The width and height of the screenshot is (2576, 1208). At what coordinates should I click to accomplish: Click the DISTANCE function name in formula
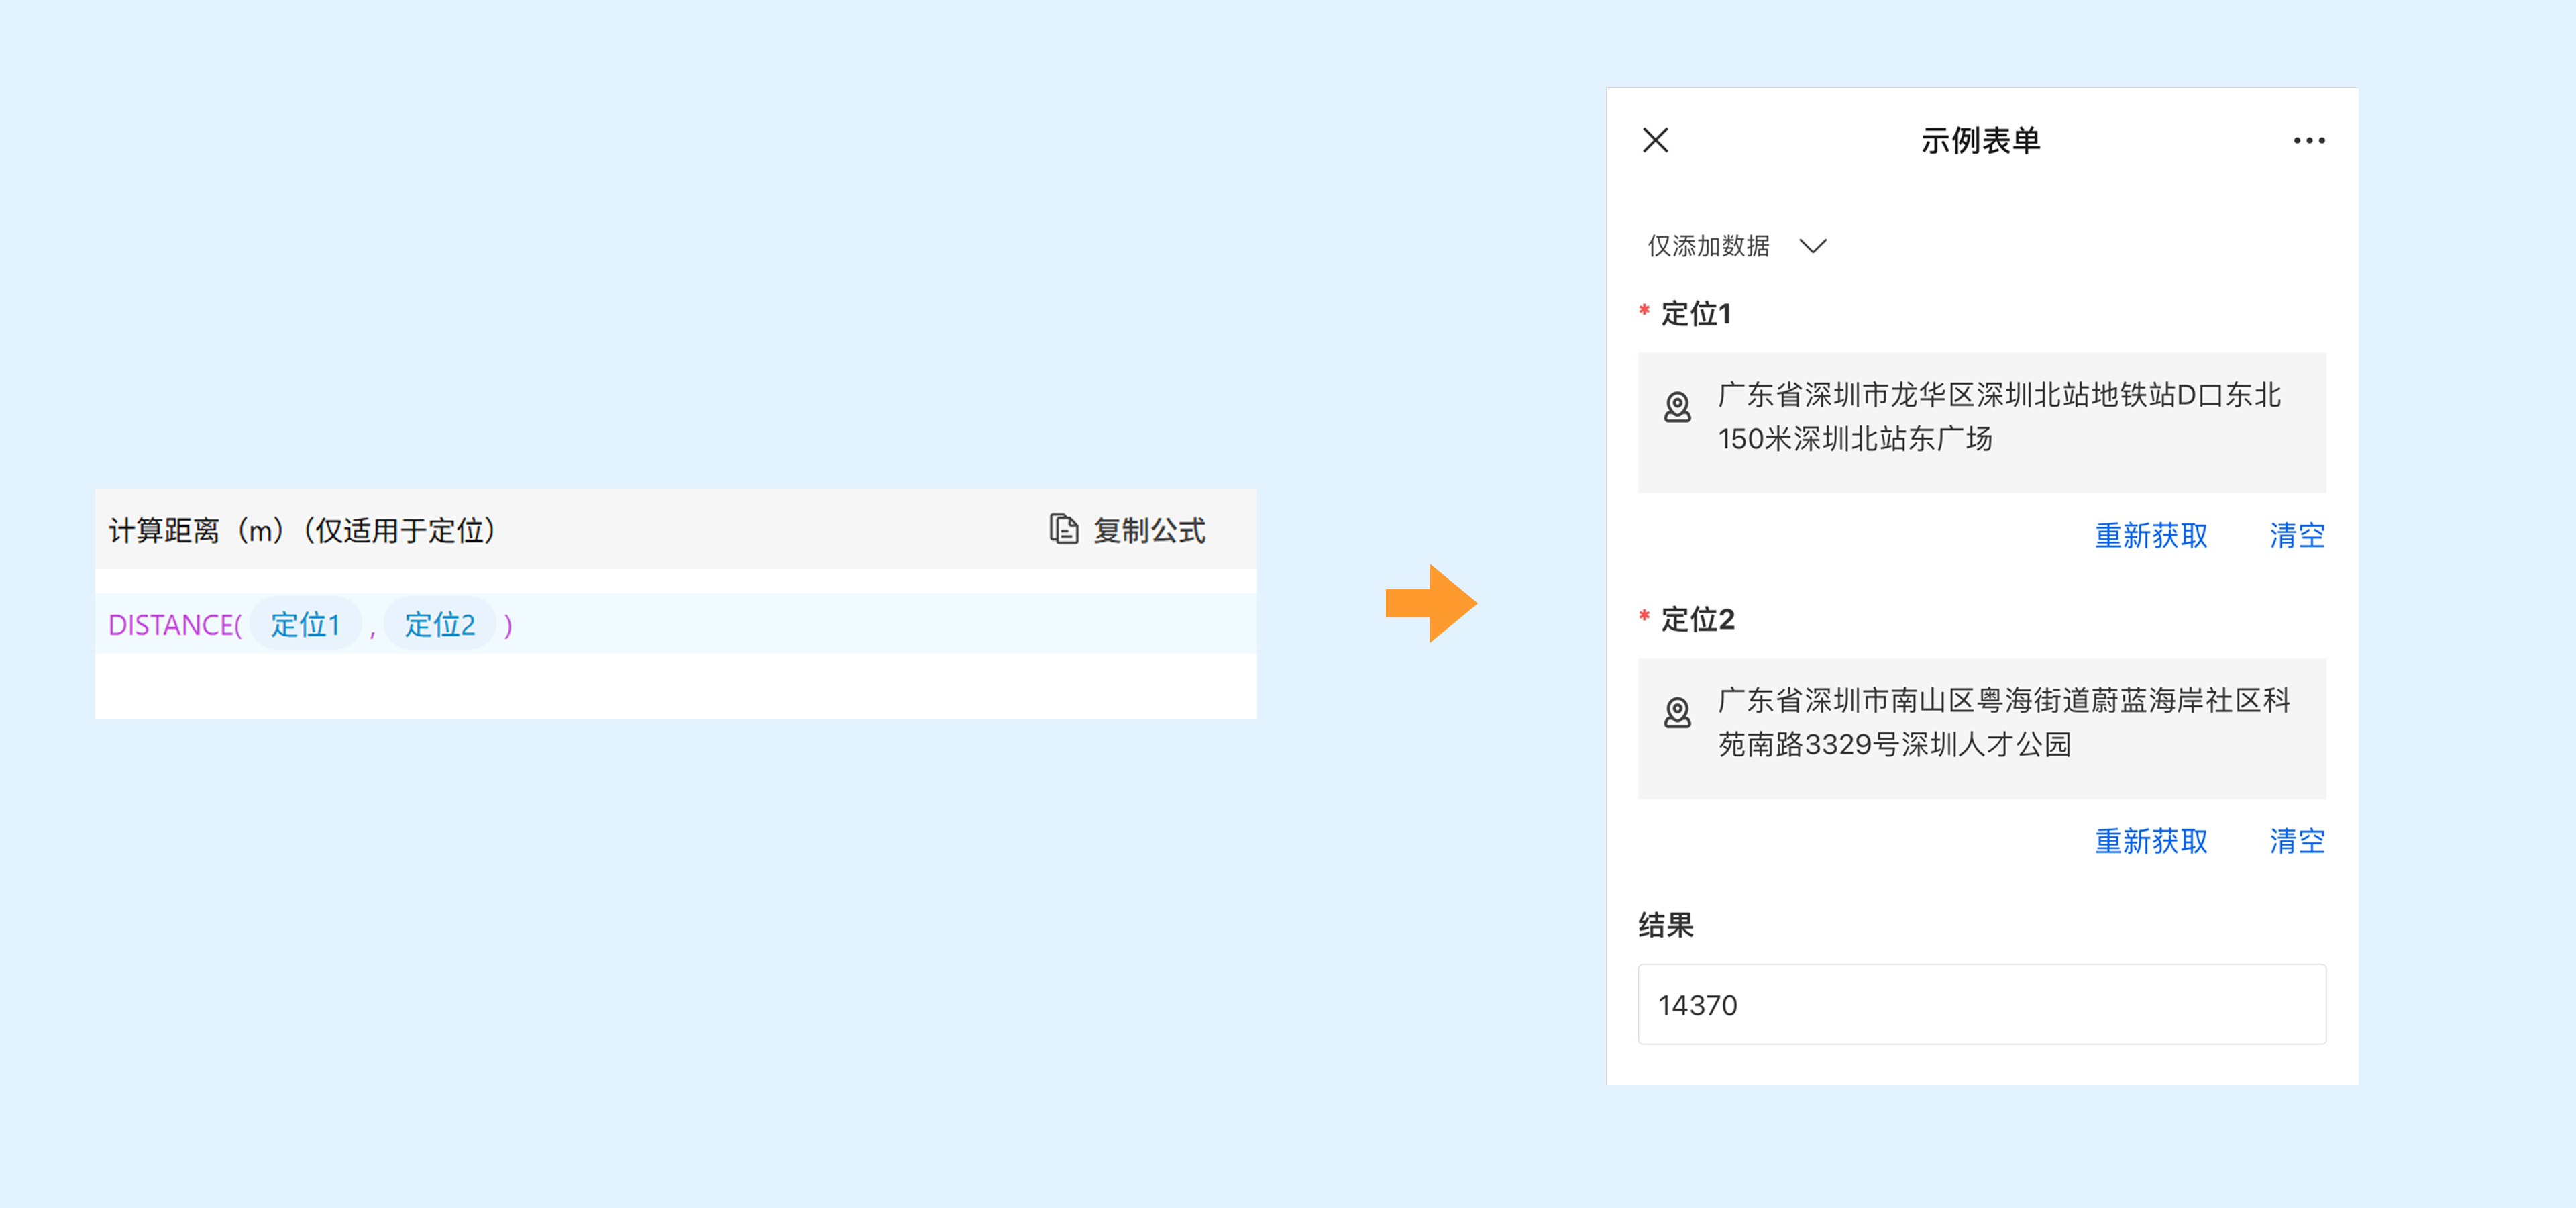171,625
